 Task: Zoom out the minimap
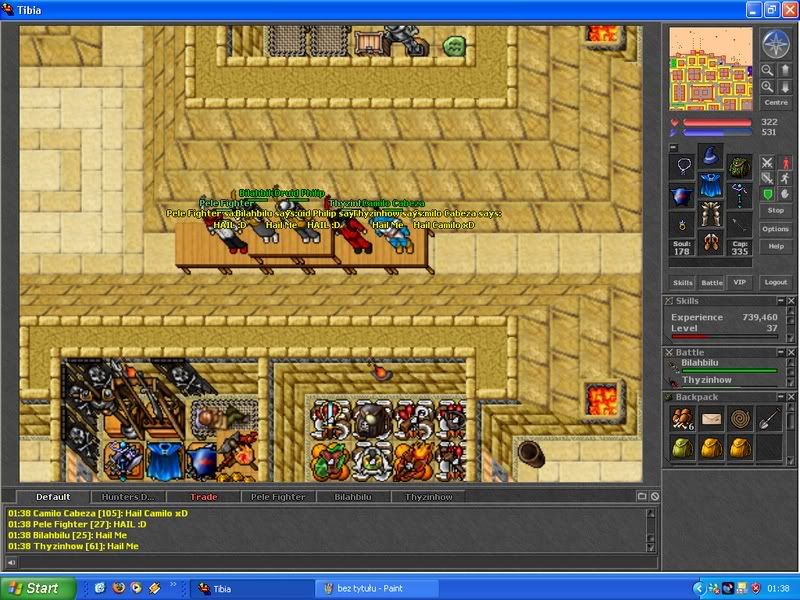point(767,70)
